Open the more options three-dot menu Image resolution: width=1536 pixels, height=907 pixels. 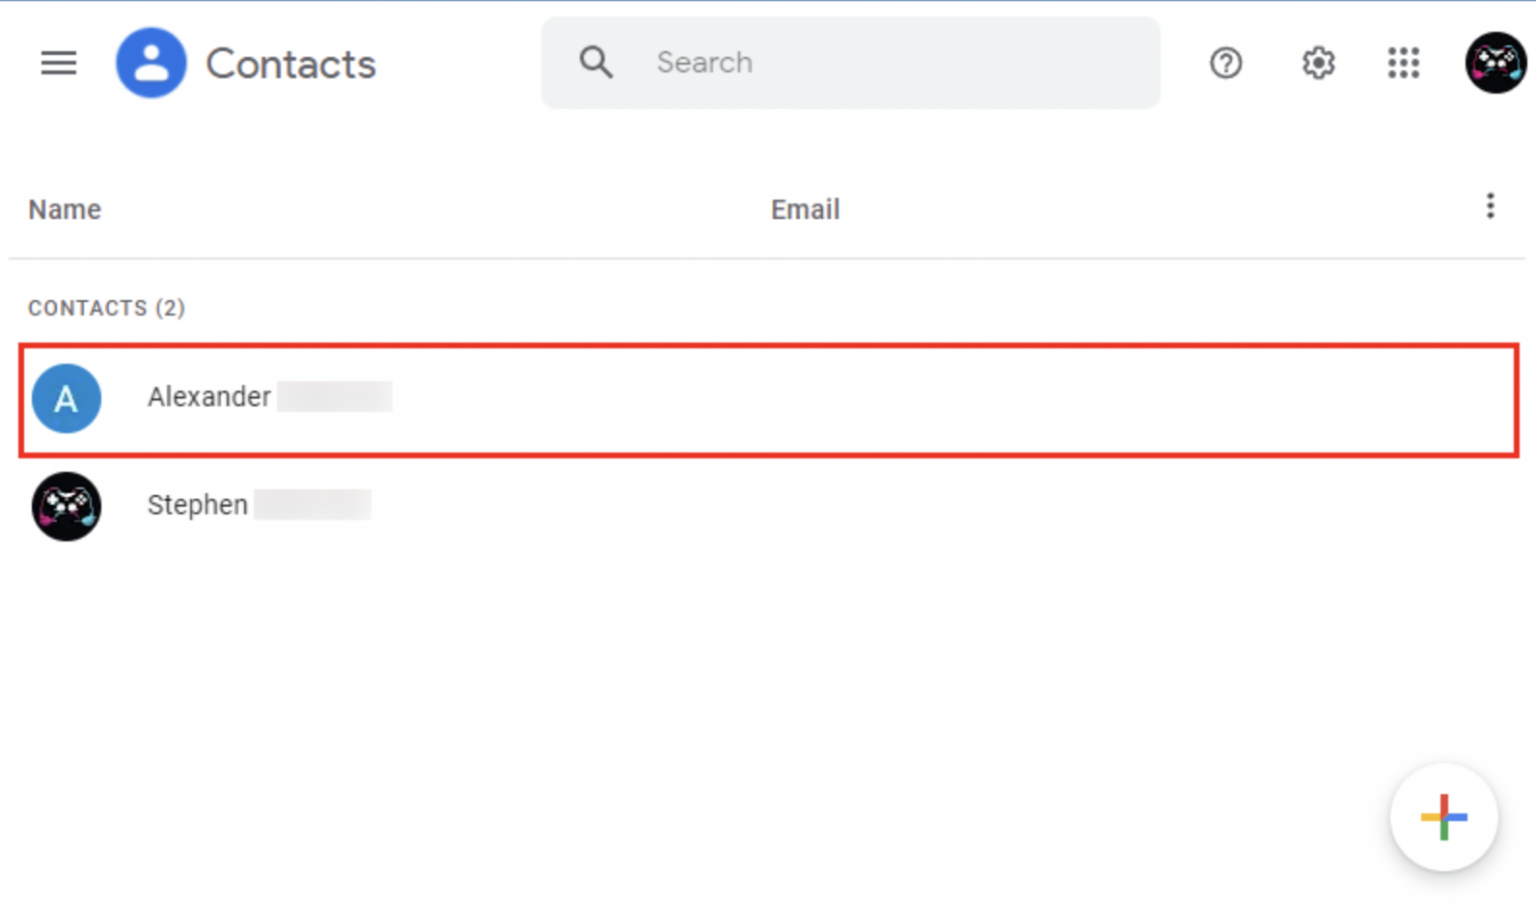pyautogui.click(x=1490, y=205)
